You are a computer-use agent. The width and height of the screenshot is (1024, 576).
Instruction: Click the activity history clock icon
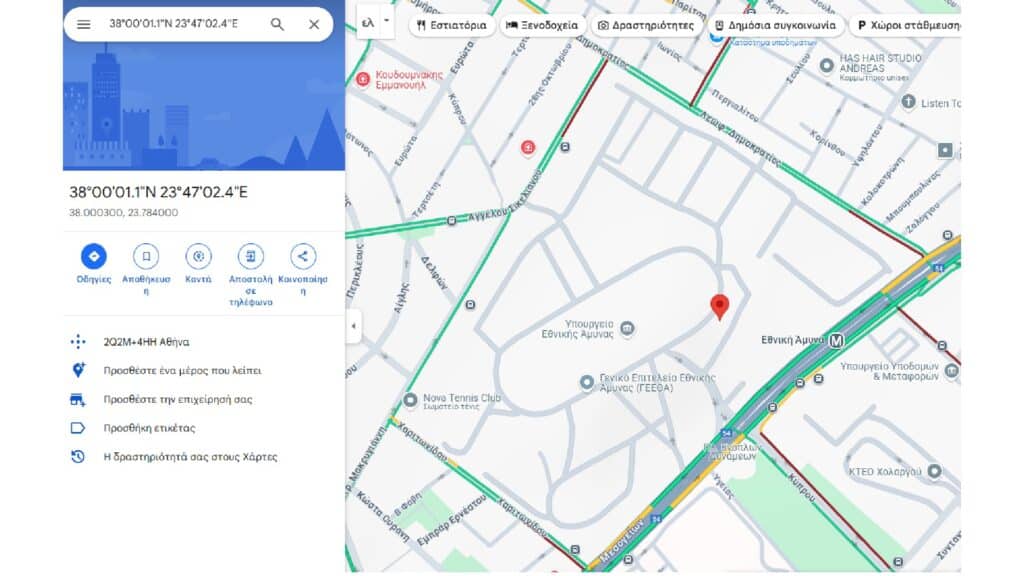click(x=78, y=456)
